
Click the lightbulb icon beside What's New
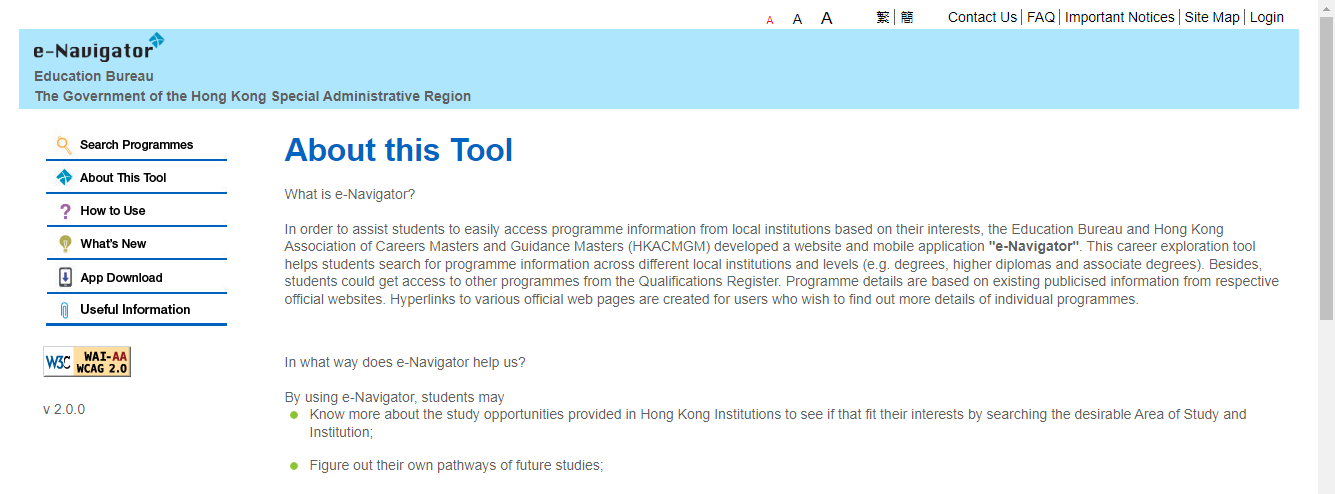click(x=65, y=244)
